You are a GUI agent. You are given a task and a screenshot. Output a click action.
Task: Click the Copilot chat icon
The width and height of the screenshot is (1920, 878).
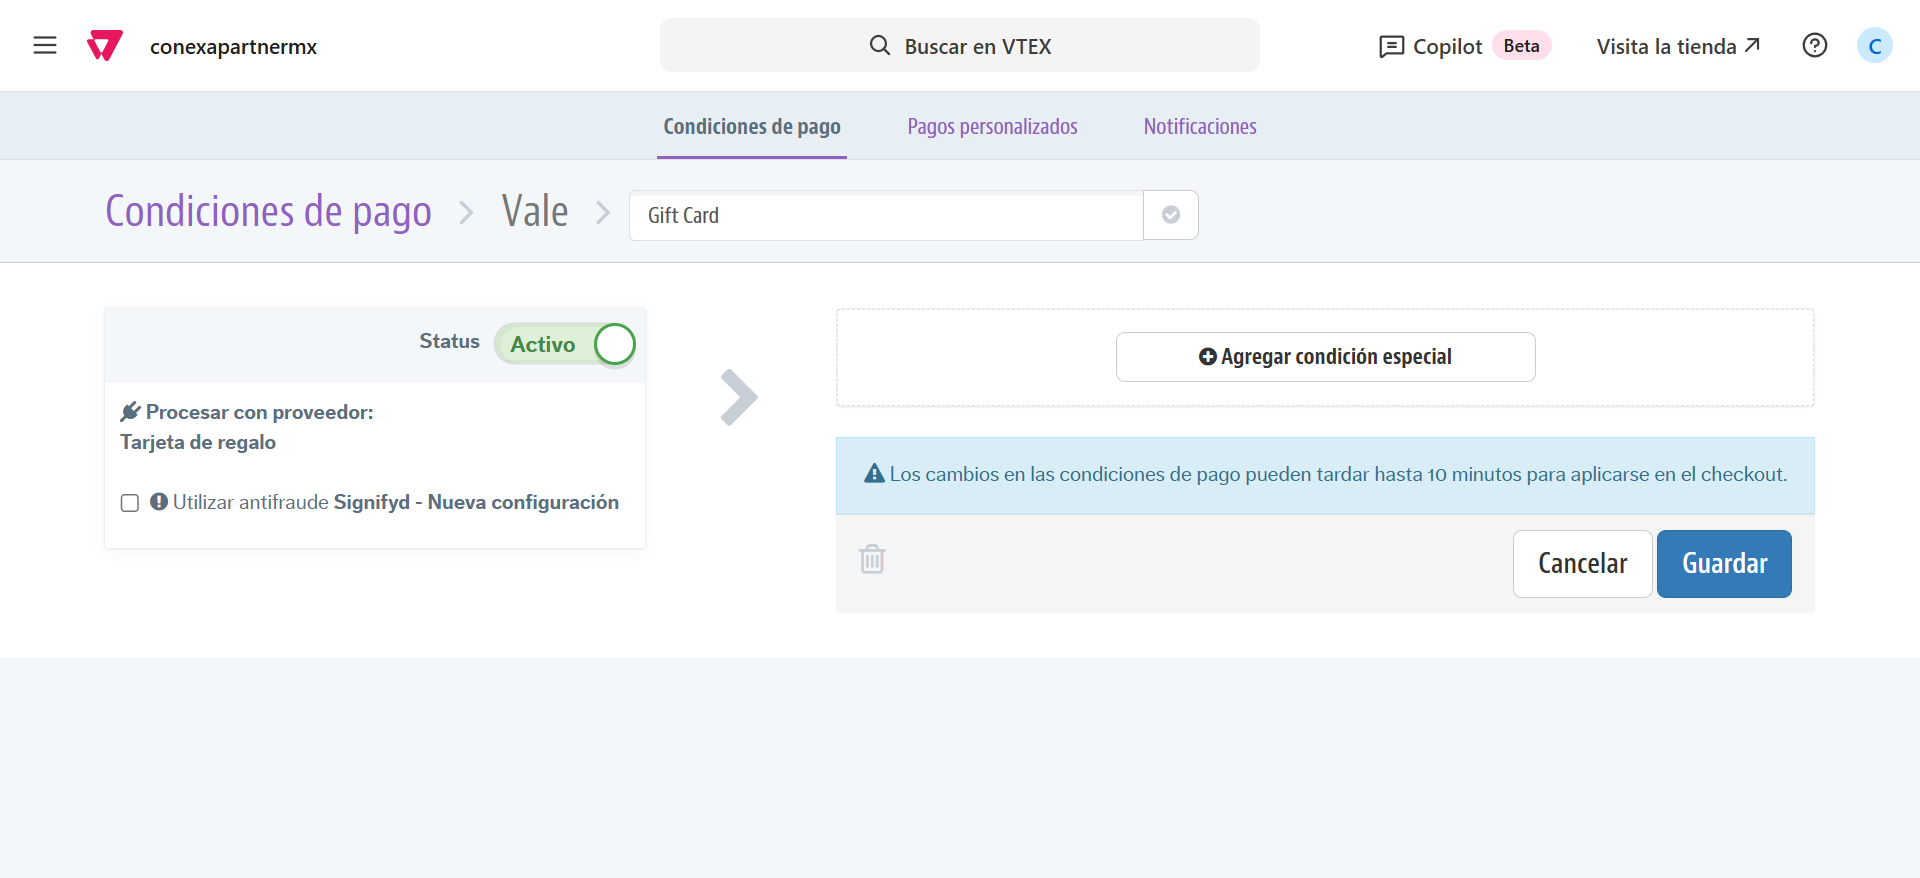1391,47
